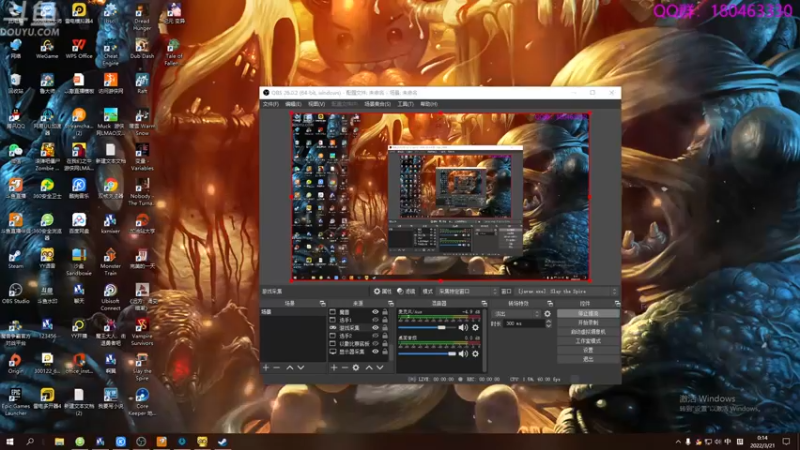Open the 文件(F) menu in OBS

click(270, 104)
